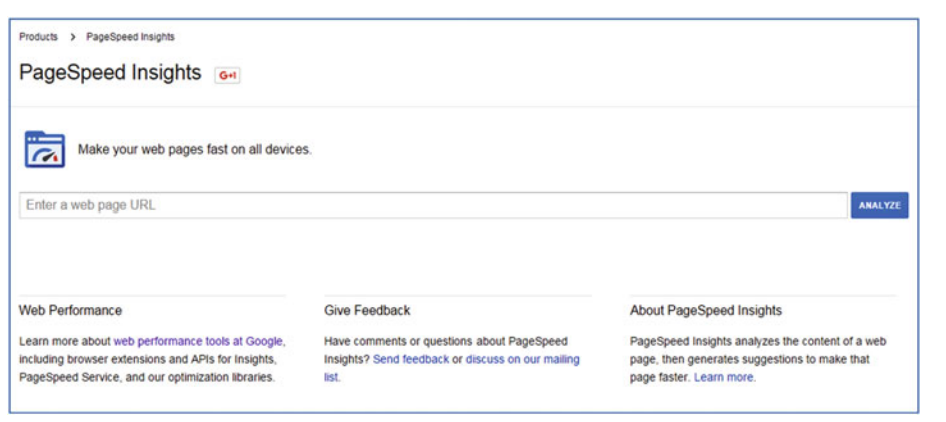The width and height of the screenshot is (946, 422).
Task: Click the blue ANALYZE button
Action: click(x=880, y=205)
